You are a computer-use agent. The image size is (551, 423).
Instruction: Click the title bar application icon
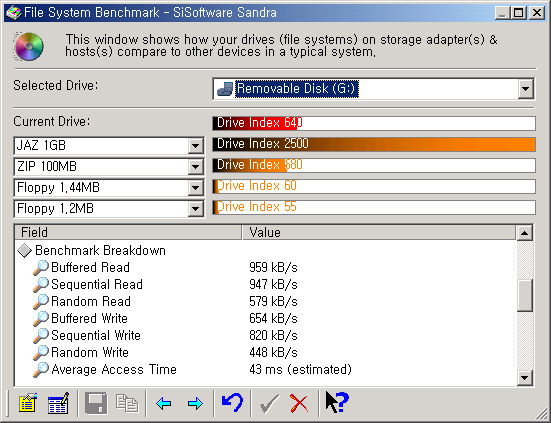click(13, 13)
